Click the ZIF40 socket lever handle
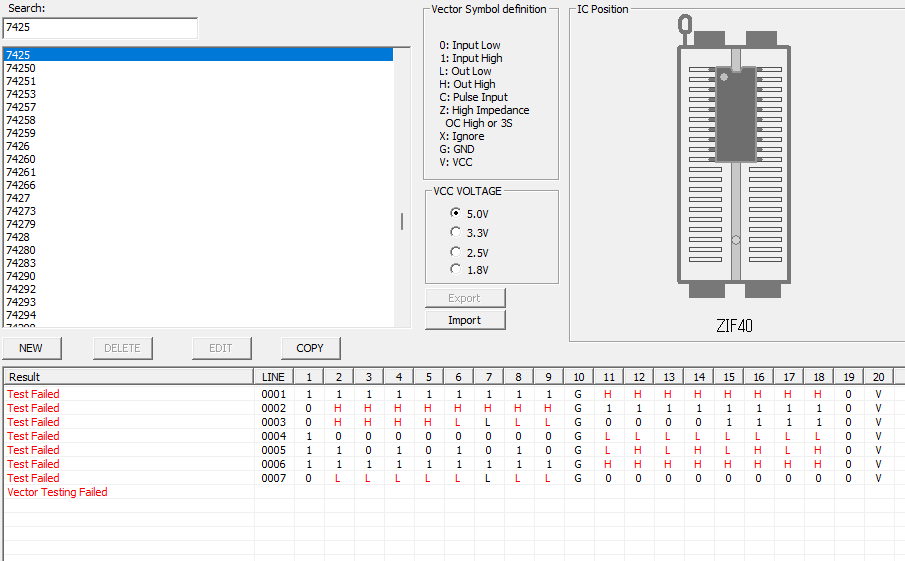This screenshot has width=905, height=561. (x=685, y=24)
